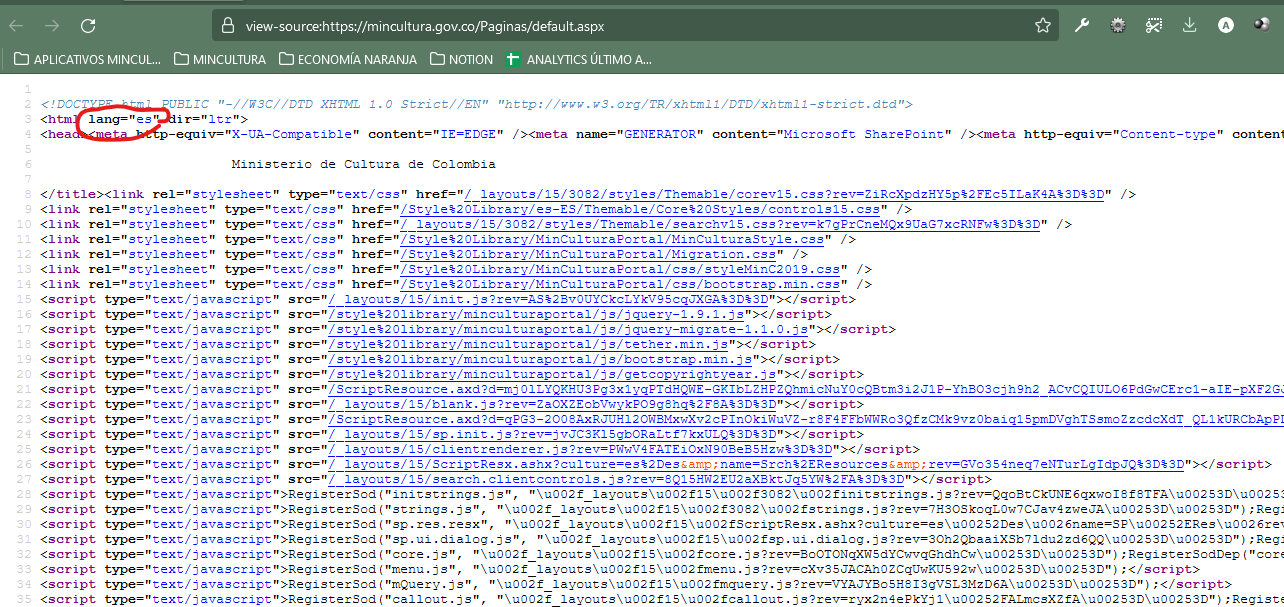Open ScriptResource.axd link starting d=mj01
1284x607 pixels.
[x=805, y=389]
